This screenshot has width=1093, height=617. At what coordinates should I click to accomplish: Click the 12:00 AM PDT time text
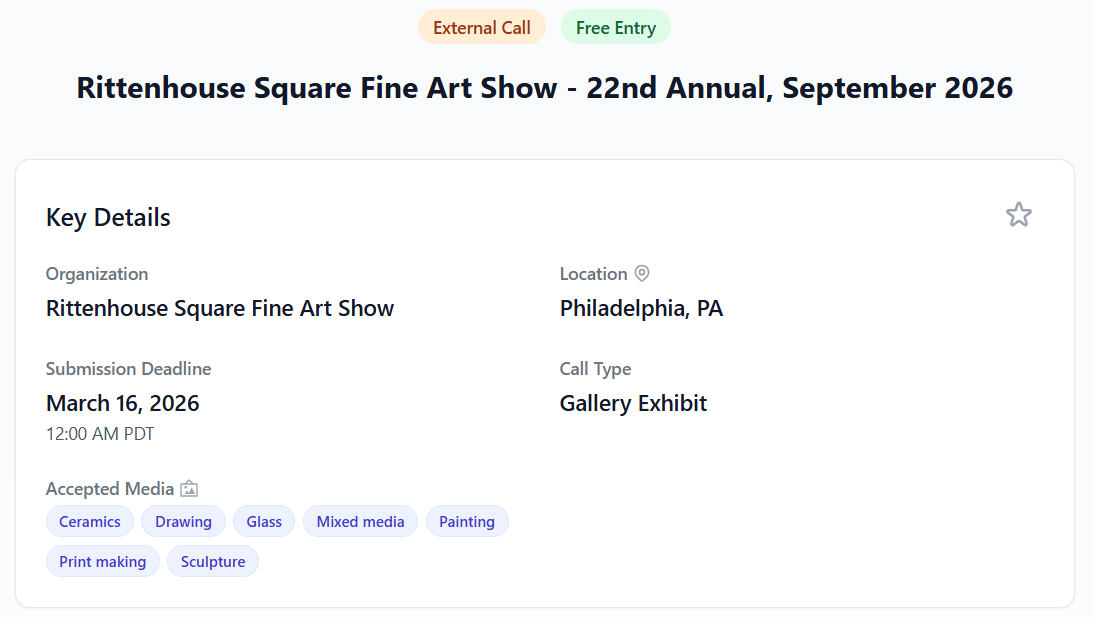coord(100,434)
